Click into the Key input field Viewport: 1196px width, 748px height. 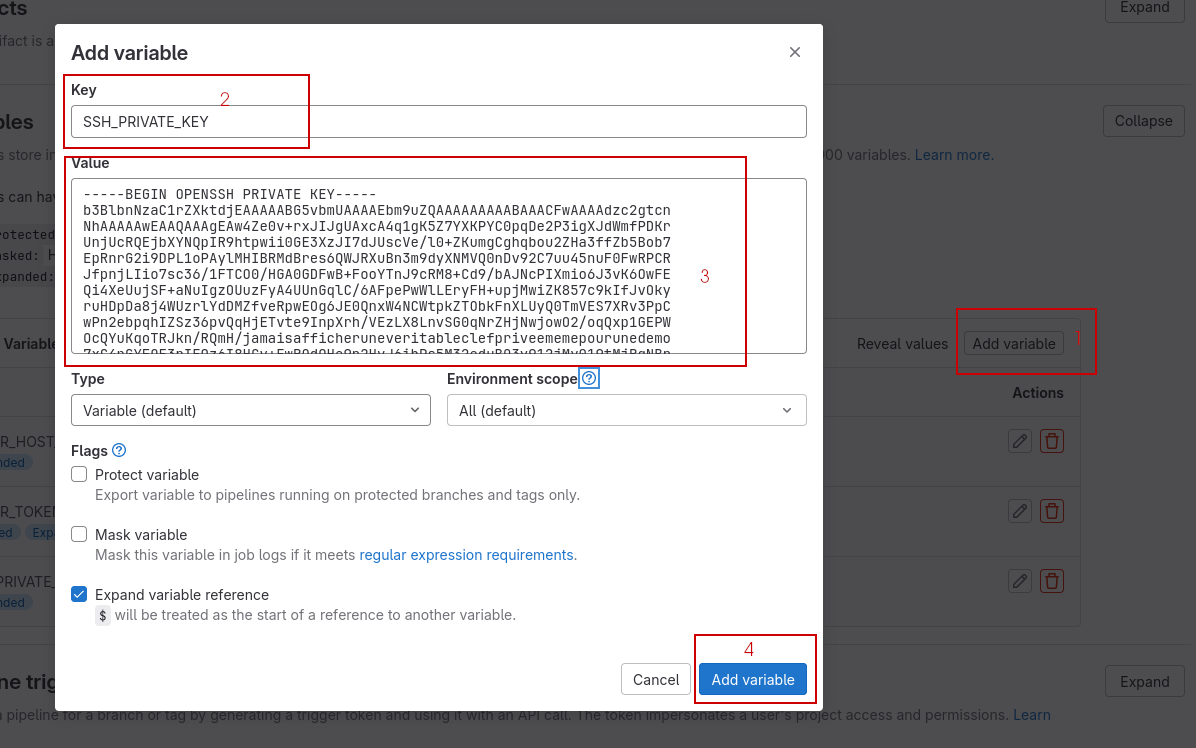coord(438,121)
